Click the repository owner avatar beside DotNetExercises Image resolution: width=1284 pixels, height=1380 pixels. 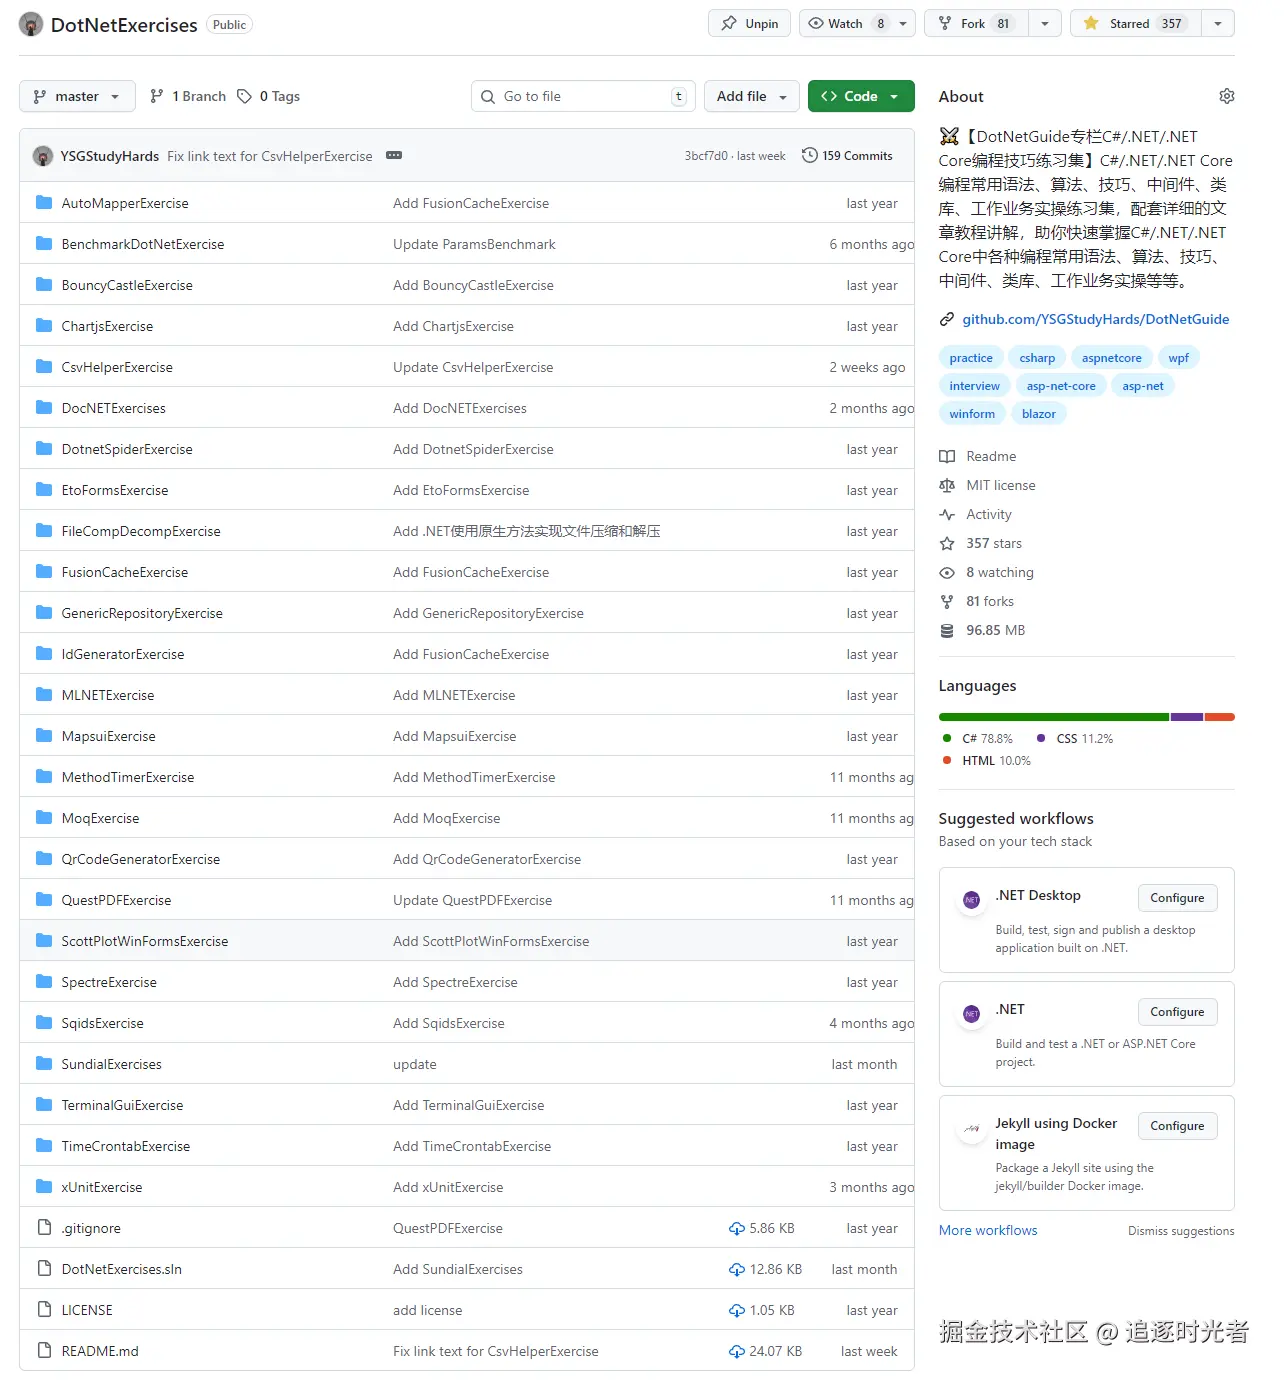[x=31, y=24]
